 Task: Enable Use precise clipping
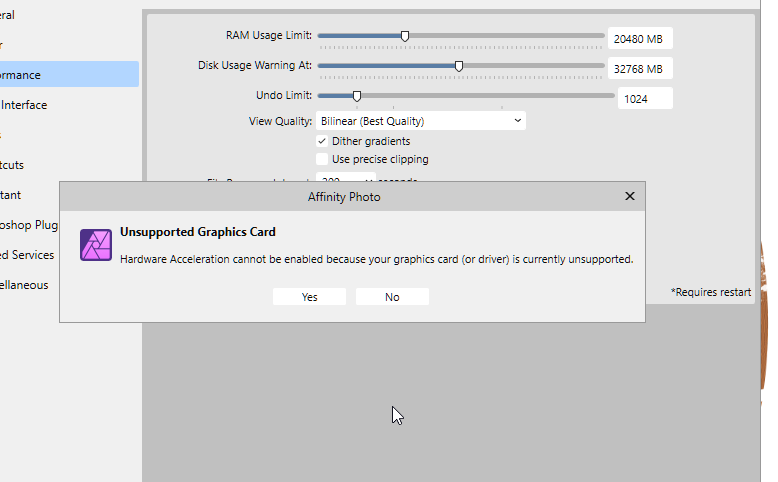point(322,159)
